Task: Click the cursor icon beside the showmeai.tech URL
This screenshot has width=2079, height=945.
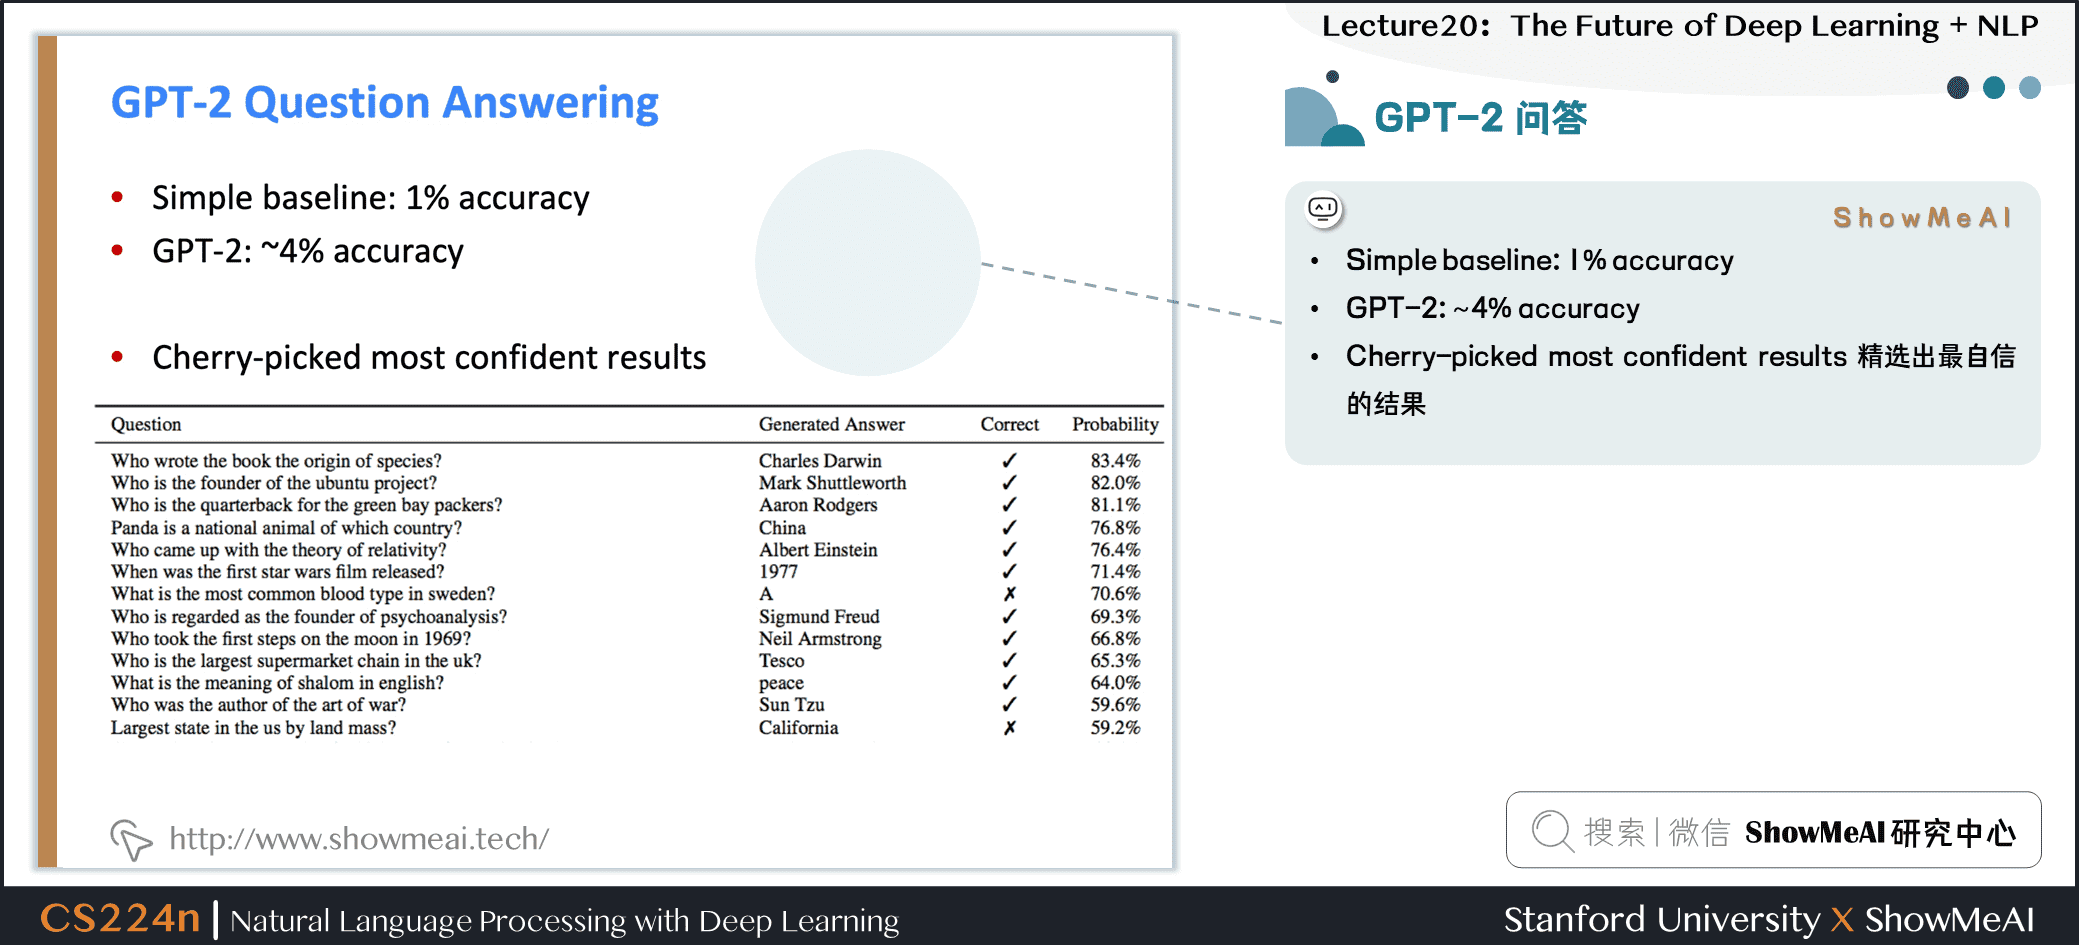Action: click(x=131, y=839)
